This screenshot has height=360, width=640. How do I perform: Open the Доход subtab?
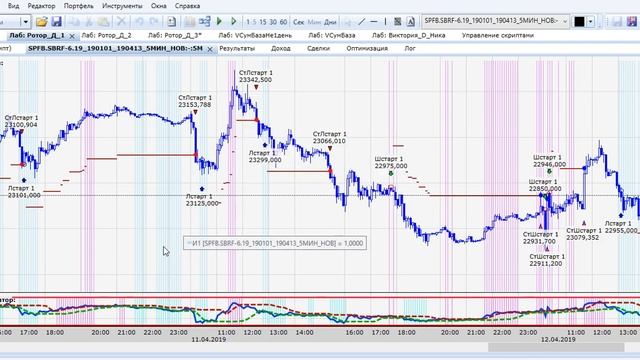coord(281,48)
